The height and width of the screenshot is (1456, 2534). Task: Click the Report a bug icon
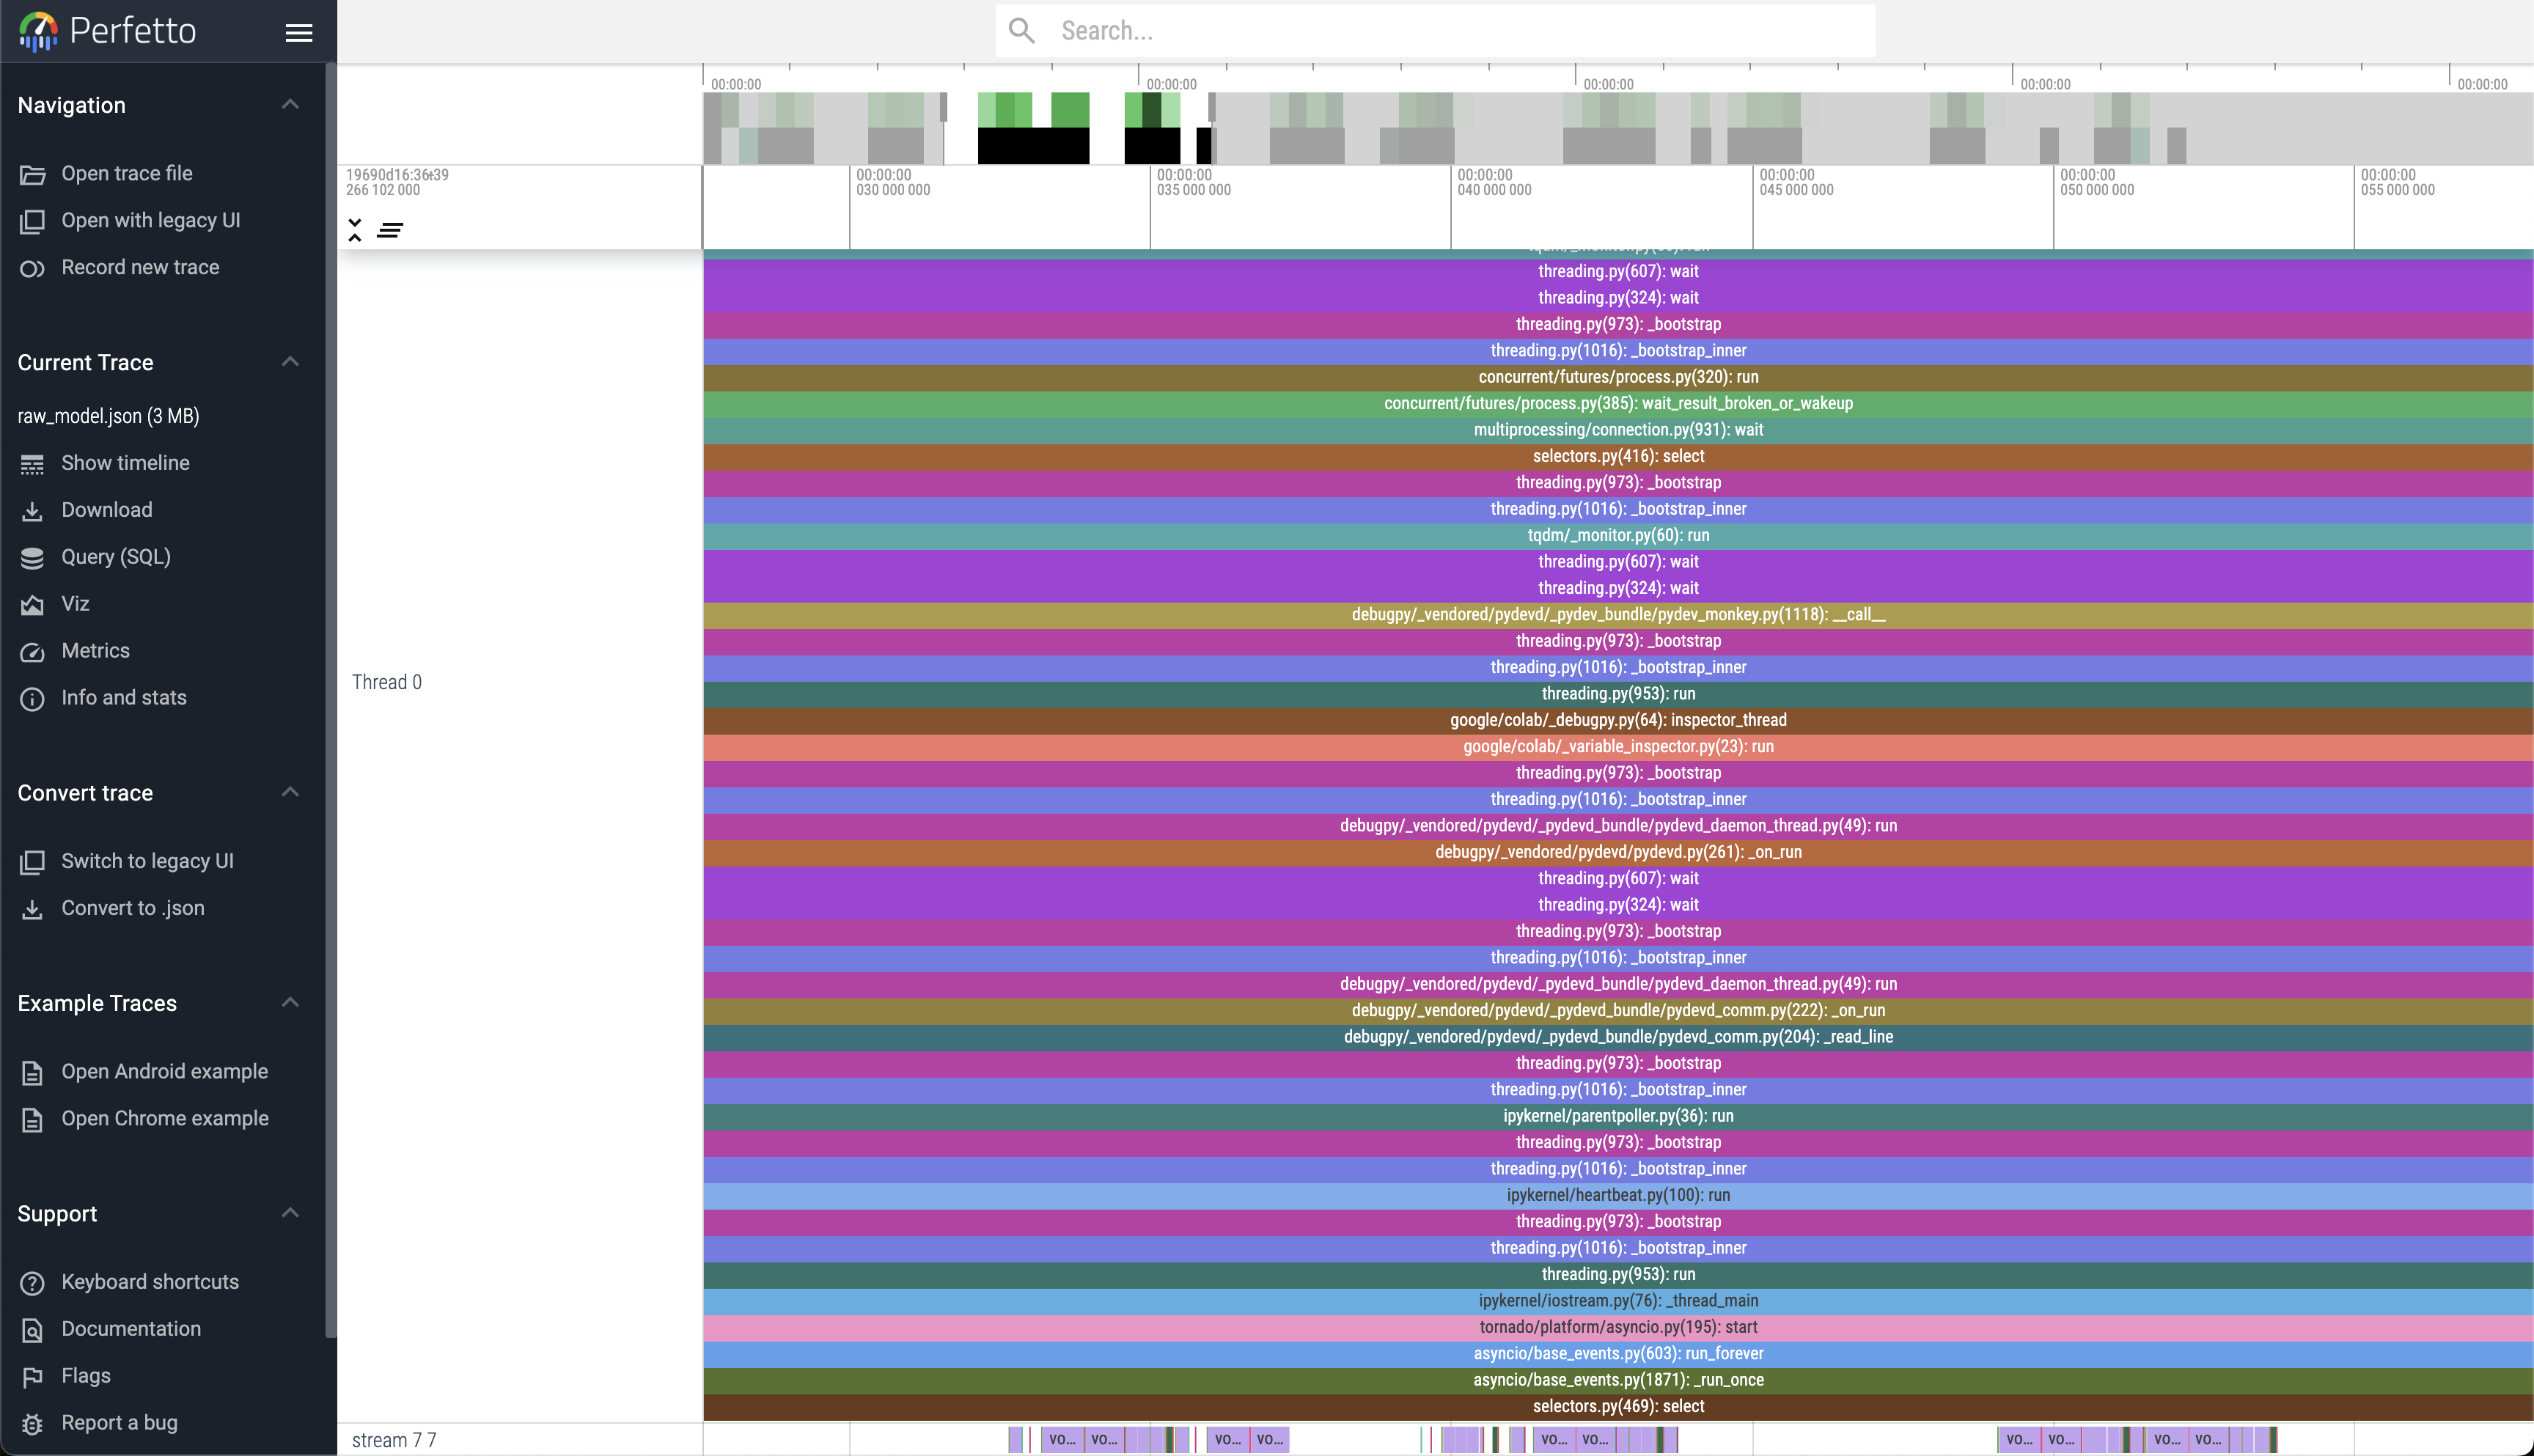32,1424
